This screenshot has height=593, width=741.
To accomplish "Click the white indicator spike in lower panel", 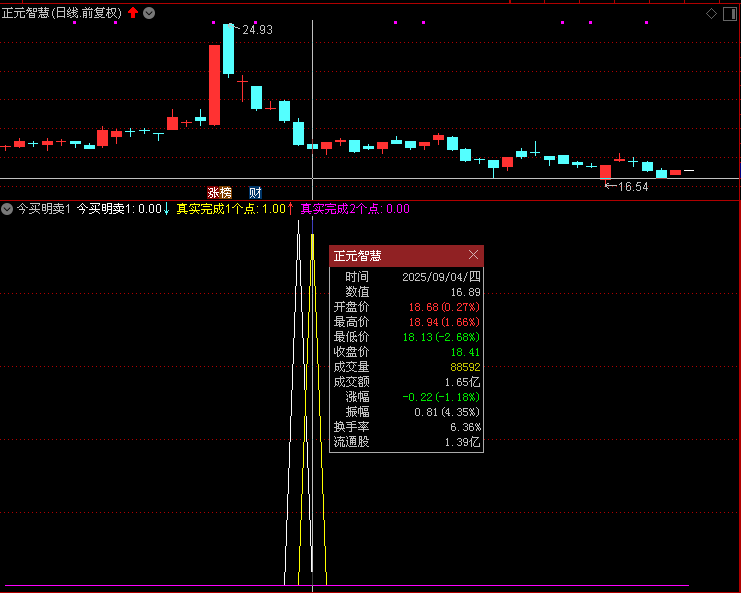I will [298, 402].
